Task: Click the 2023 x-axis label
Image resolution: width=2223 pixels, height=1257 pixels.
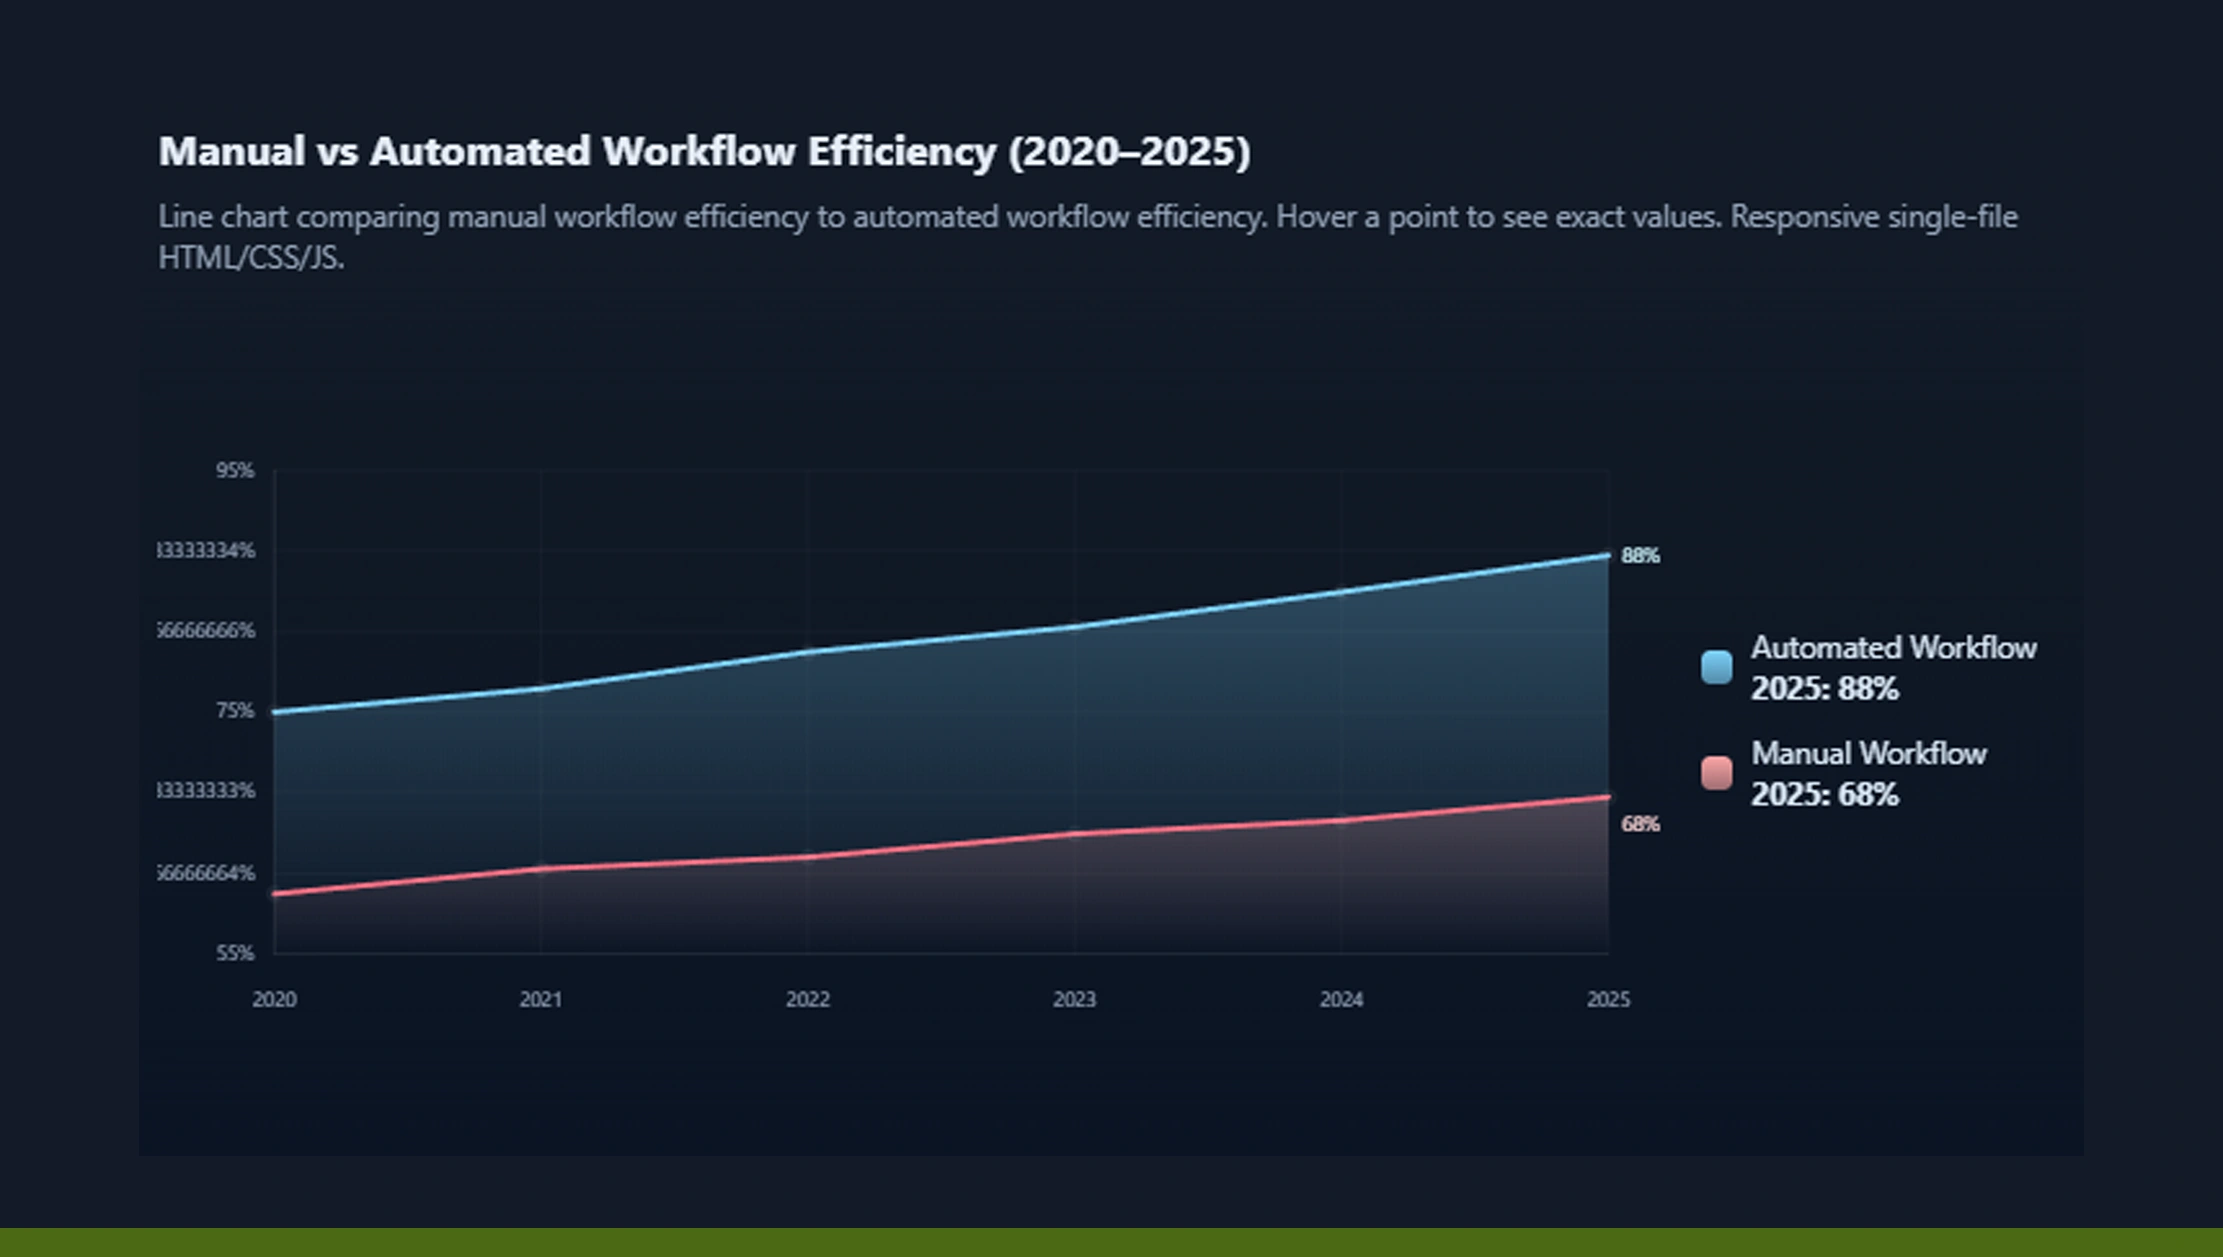Action: (1074, 999)
